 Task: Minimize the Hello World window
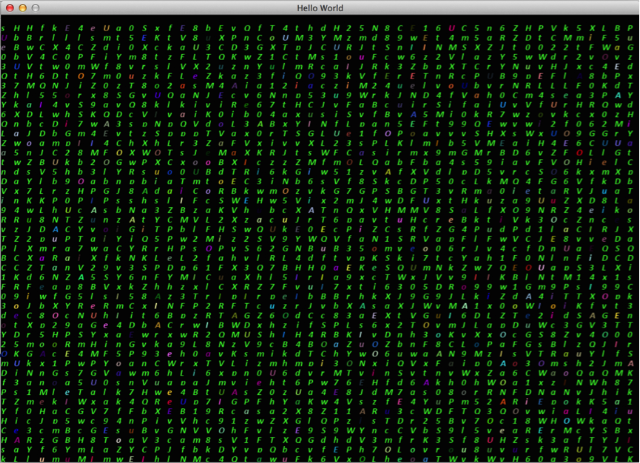coord(23,8)
